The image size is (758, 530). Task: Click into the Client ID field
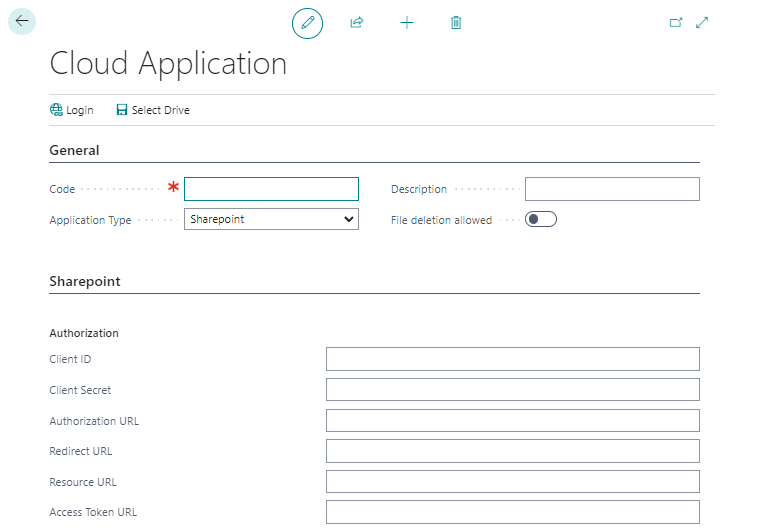point(513,359)
